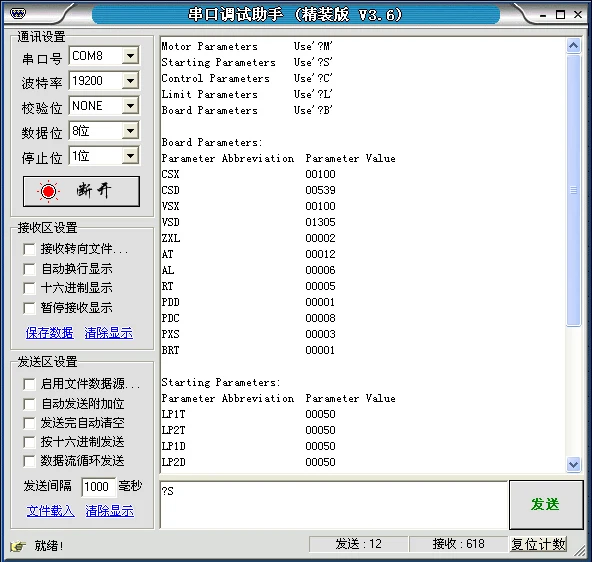Click 清除显示 link in receive settings
592x562 pixels.
pyautogui.click(x=109, y=333)
